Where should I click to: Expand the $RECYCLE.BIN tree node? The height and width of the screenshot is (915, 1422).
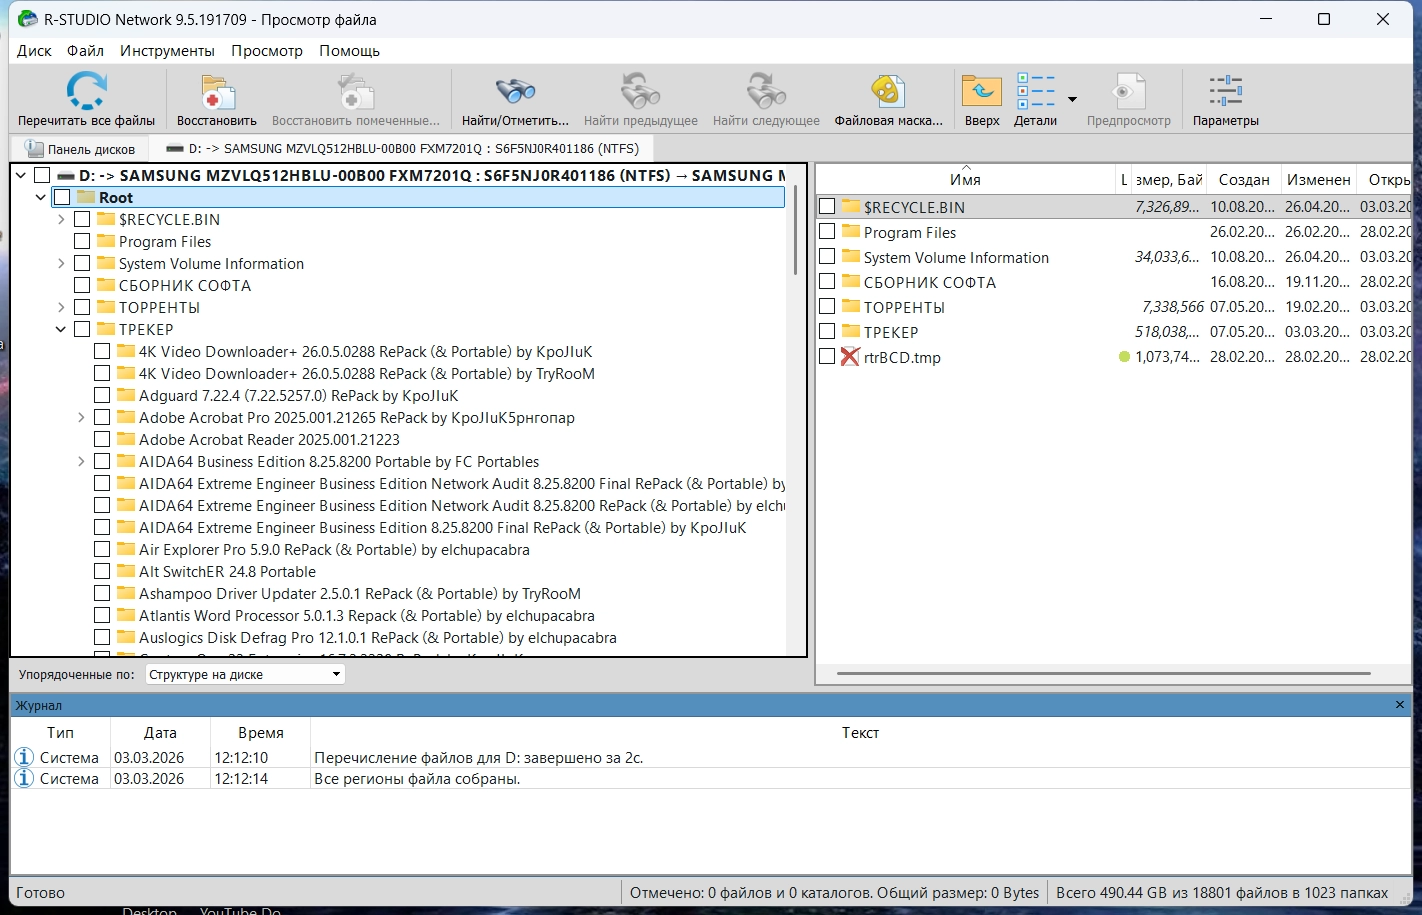click(61, 219)
